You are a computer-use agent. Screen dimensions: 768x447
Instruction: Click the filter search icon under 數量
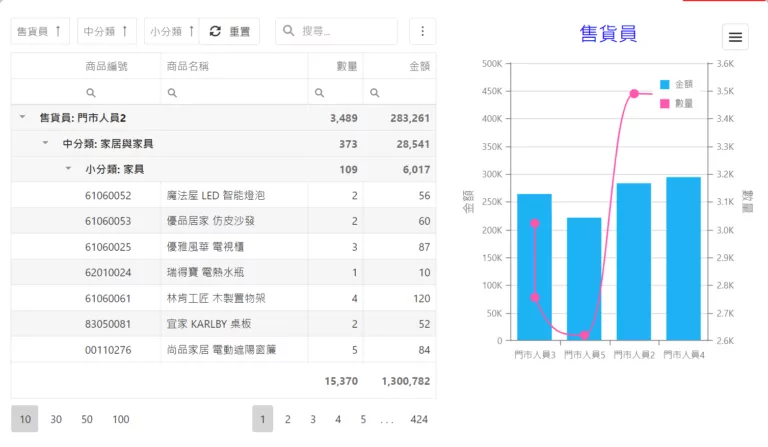click(x=319, y=92)
